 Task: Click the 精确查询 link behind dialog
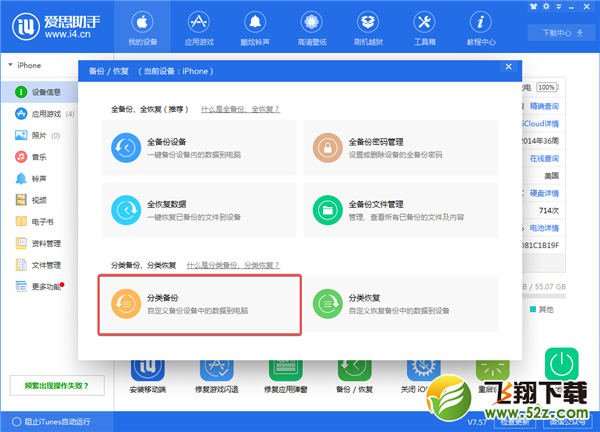pyautogui.click(x=544, y=106)
